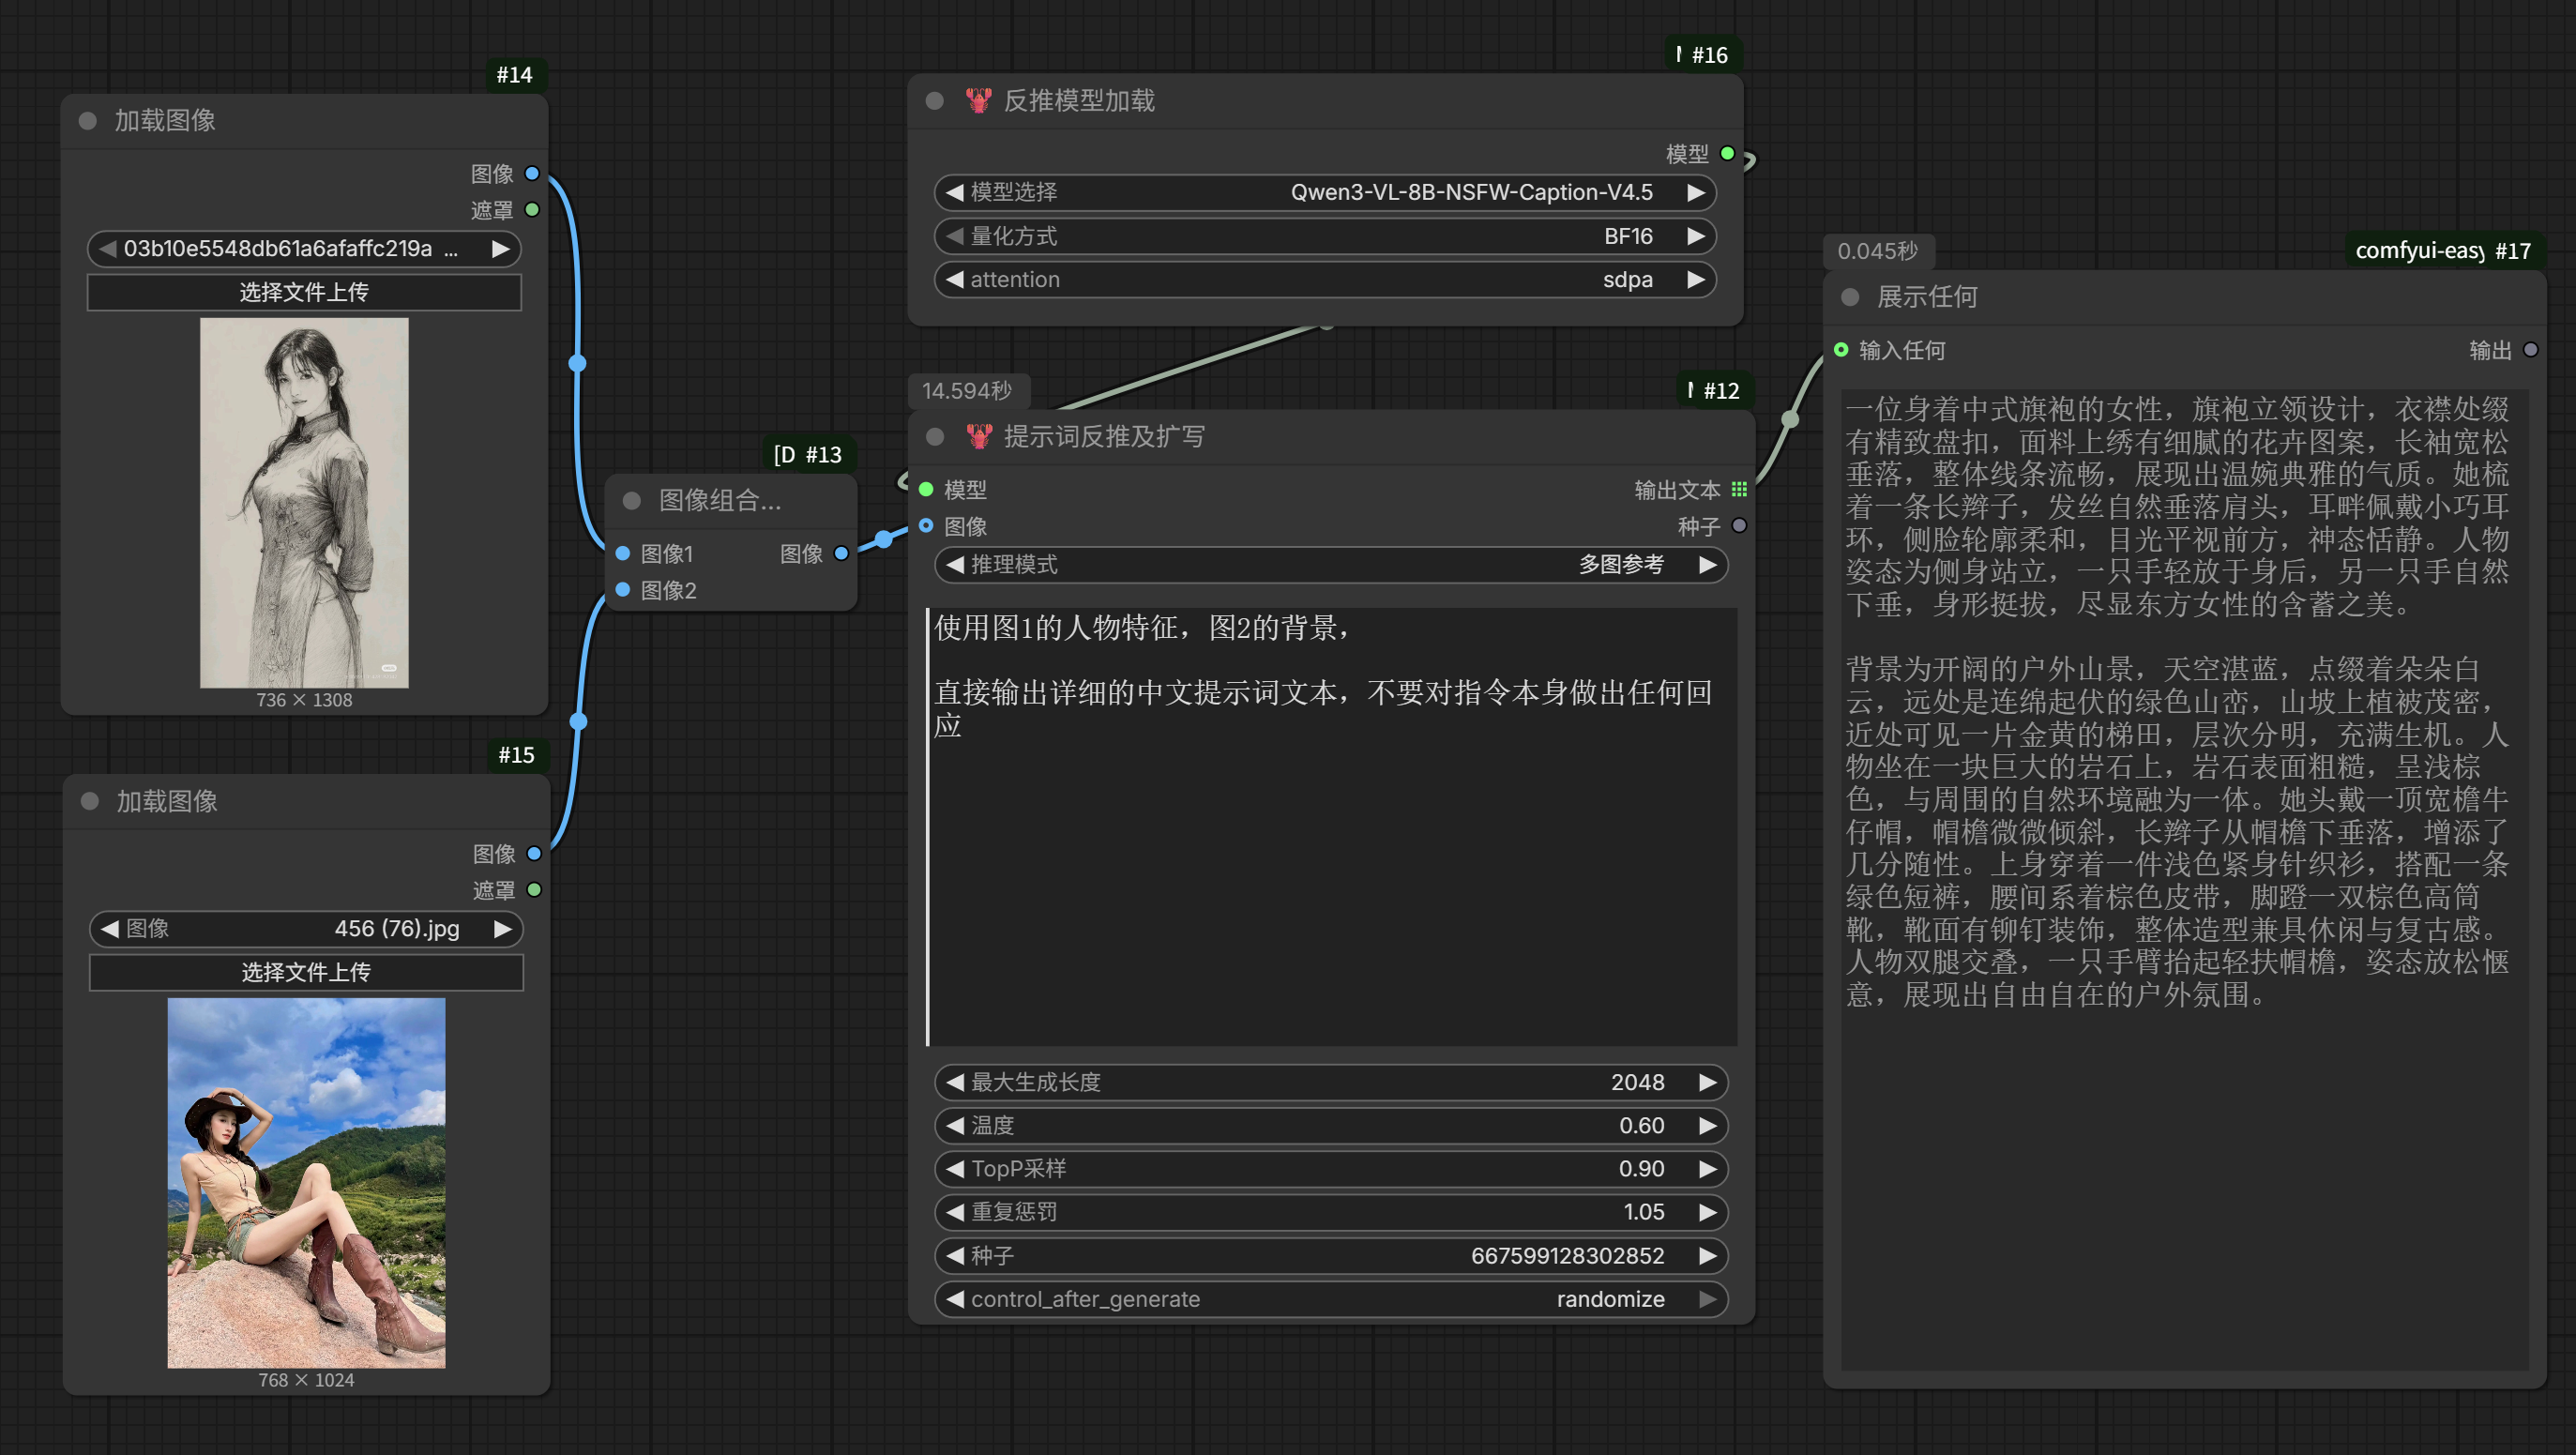The width and height of the screenshot is (2576, 1455).
Task: Click the 重复惩罚 value 1.05
Action: [1644, 1212]
